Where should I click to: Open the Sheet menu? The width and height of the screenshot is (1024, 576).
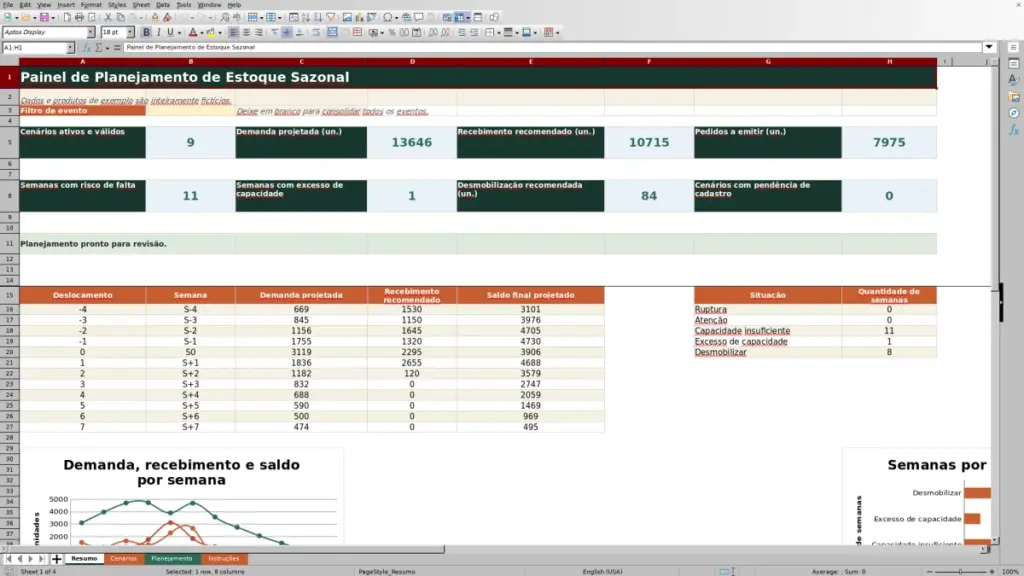point(141,5)
